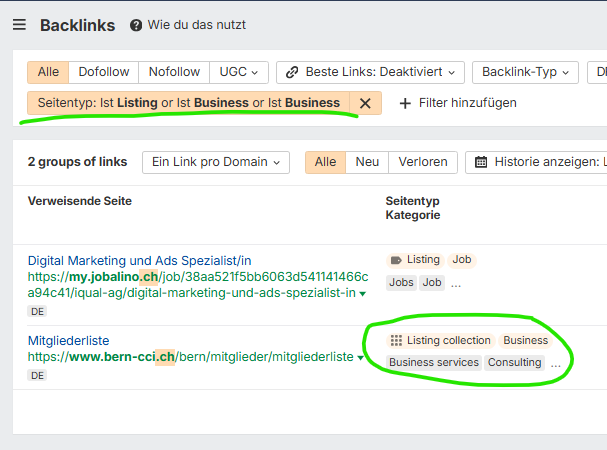Screen dimensions: 607x450
Task: Click the orange Job page type tag
Action: tap(462, 260)
